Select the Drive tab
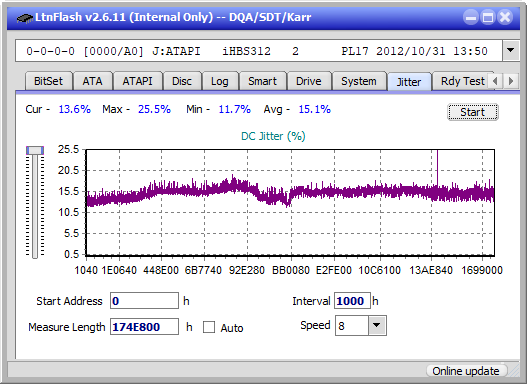This screenshot has width=527, height=384. pyautogui.click(x=309, y=81)
